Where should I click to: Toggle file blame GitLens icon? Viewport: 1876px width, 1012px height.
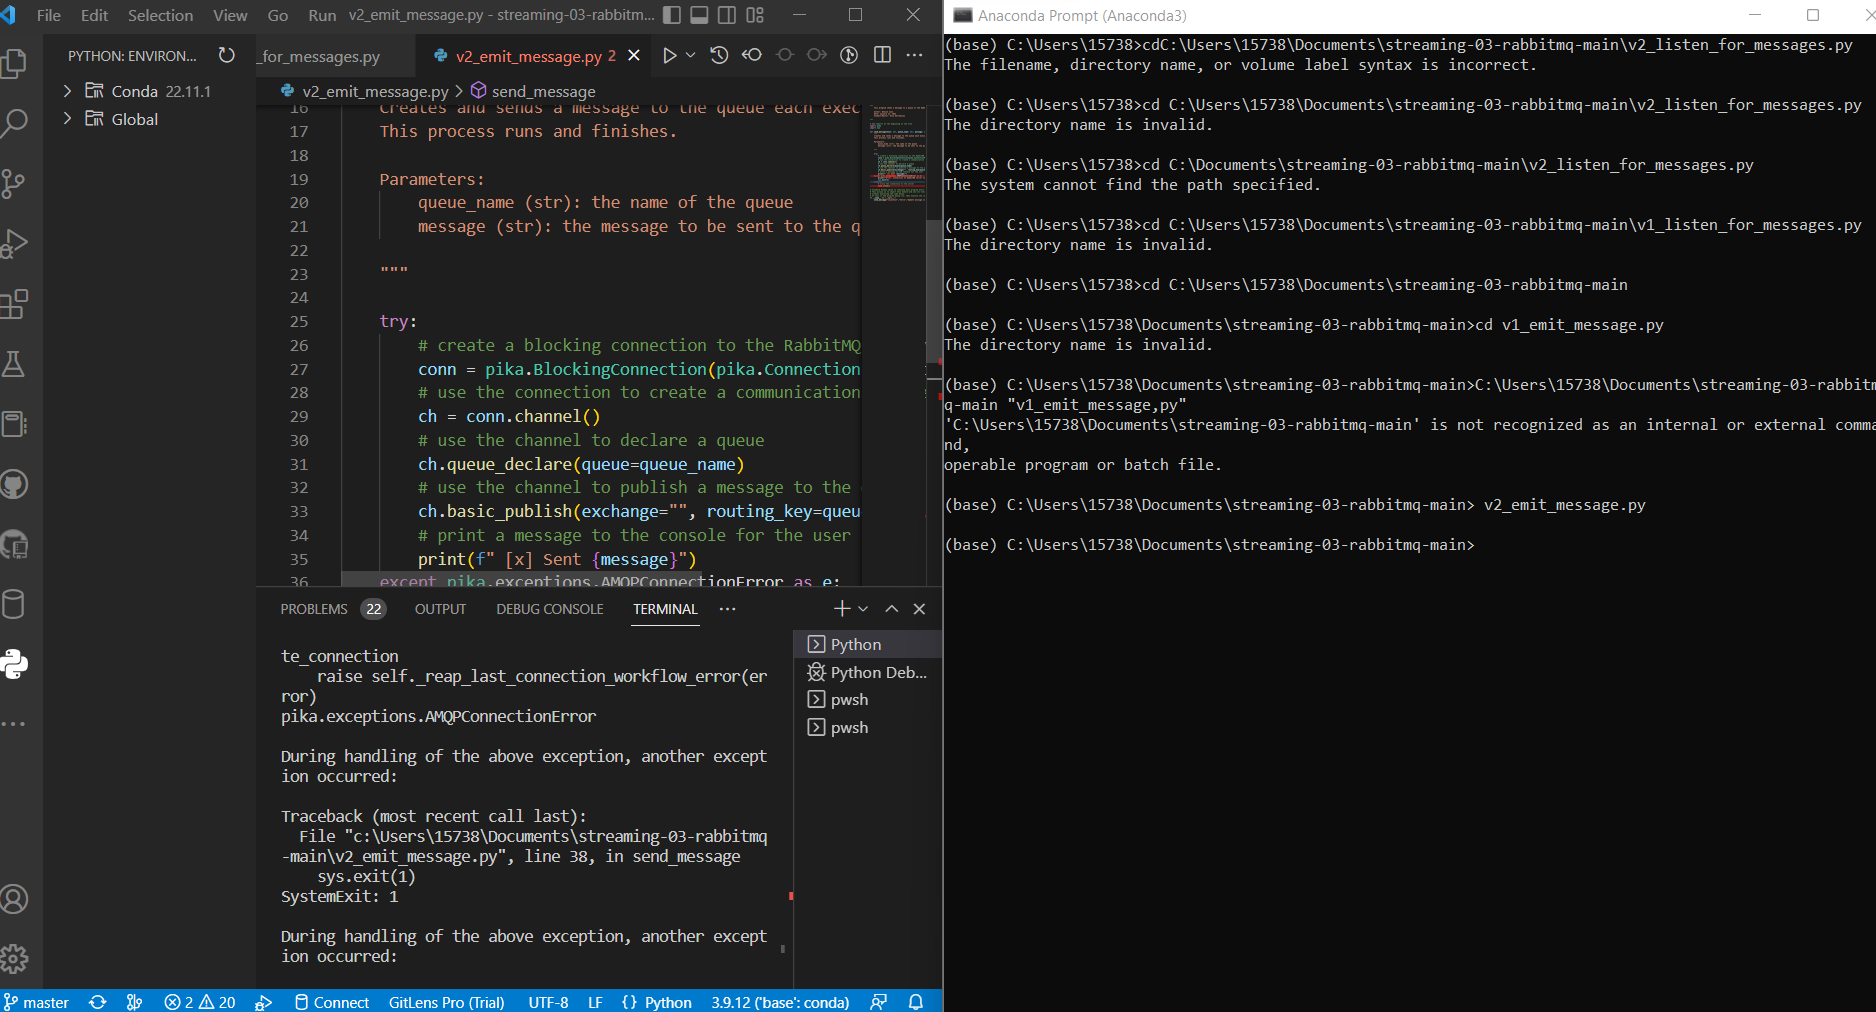pos(849,55)
